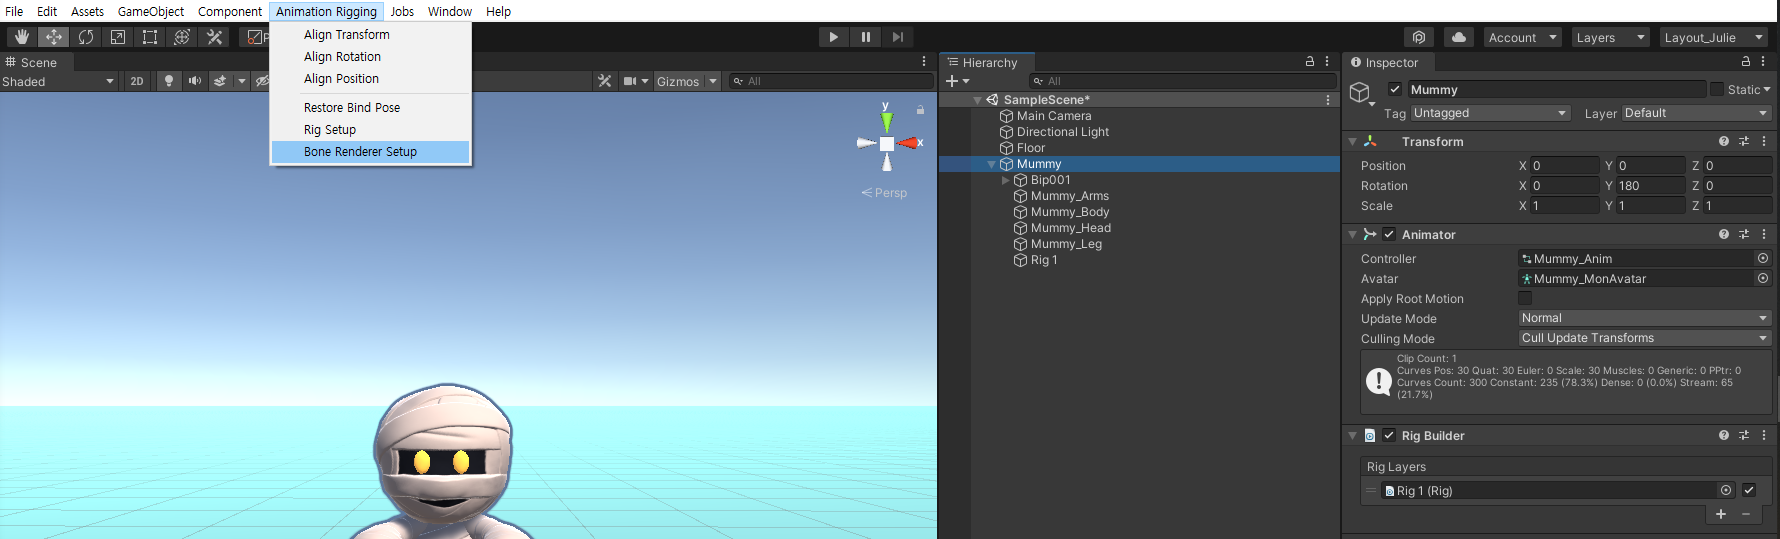Select the Rect tool
Viewport: 1780px width, 539px height.
[150, 37]
